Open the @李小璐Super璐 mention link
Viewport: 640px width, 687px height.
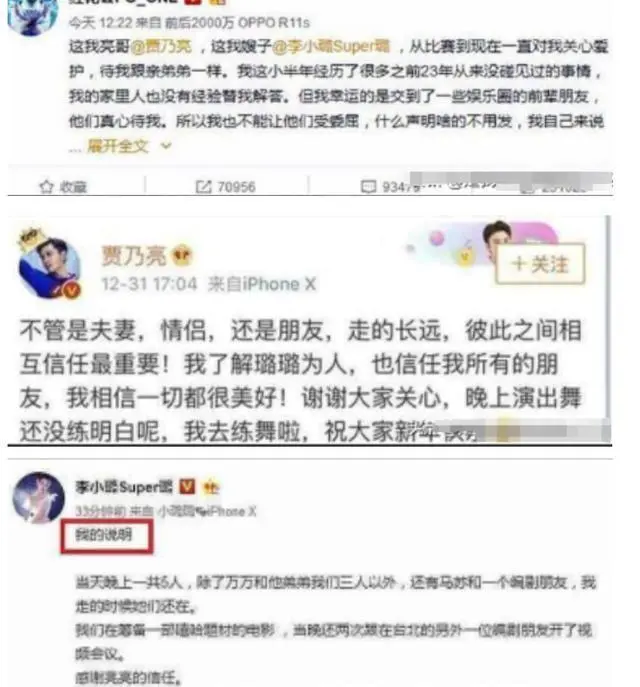(331, 46)
